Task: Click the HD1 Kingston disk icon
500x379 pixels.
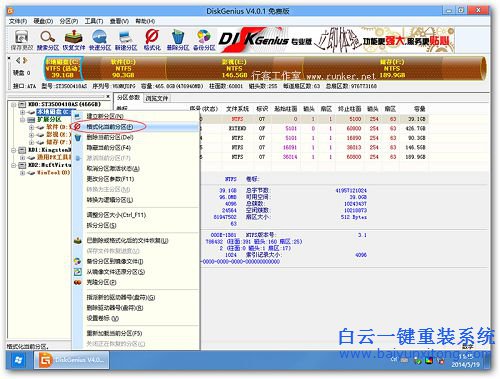Action: pos(22,150)
